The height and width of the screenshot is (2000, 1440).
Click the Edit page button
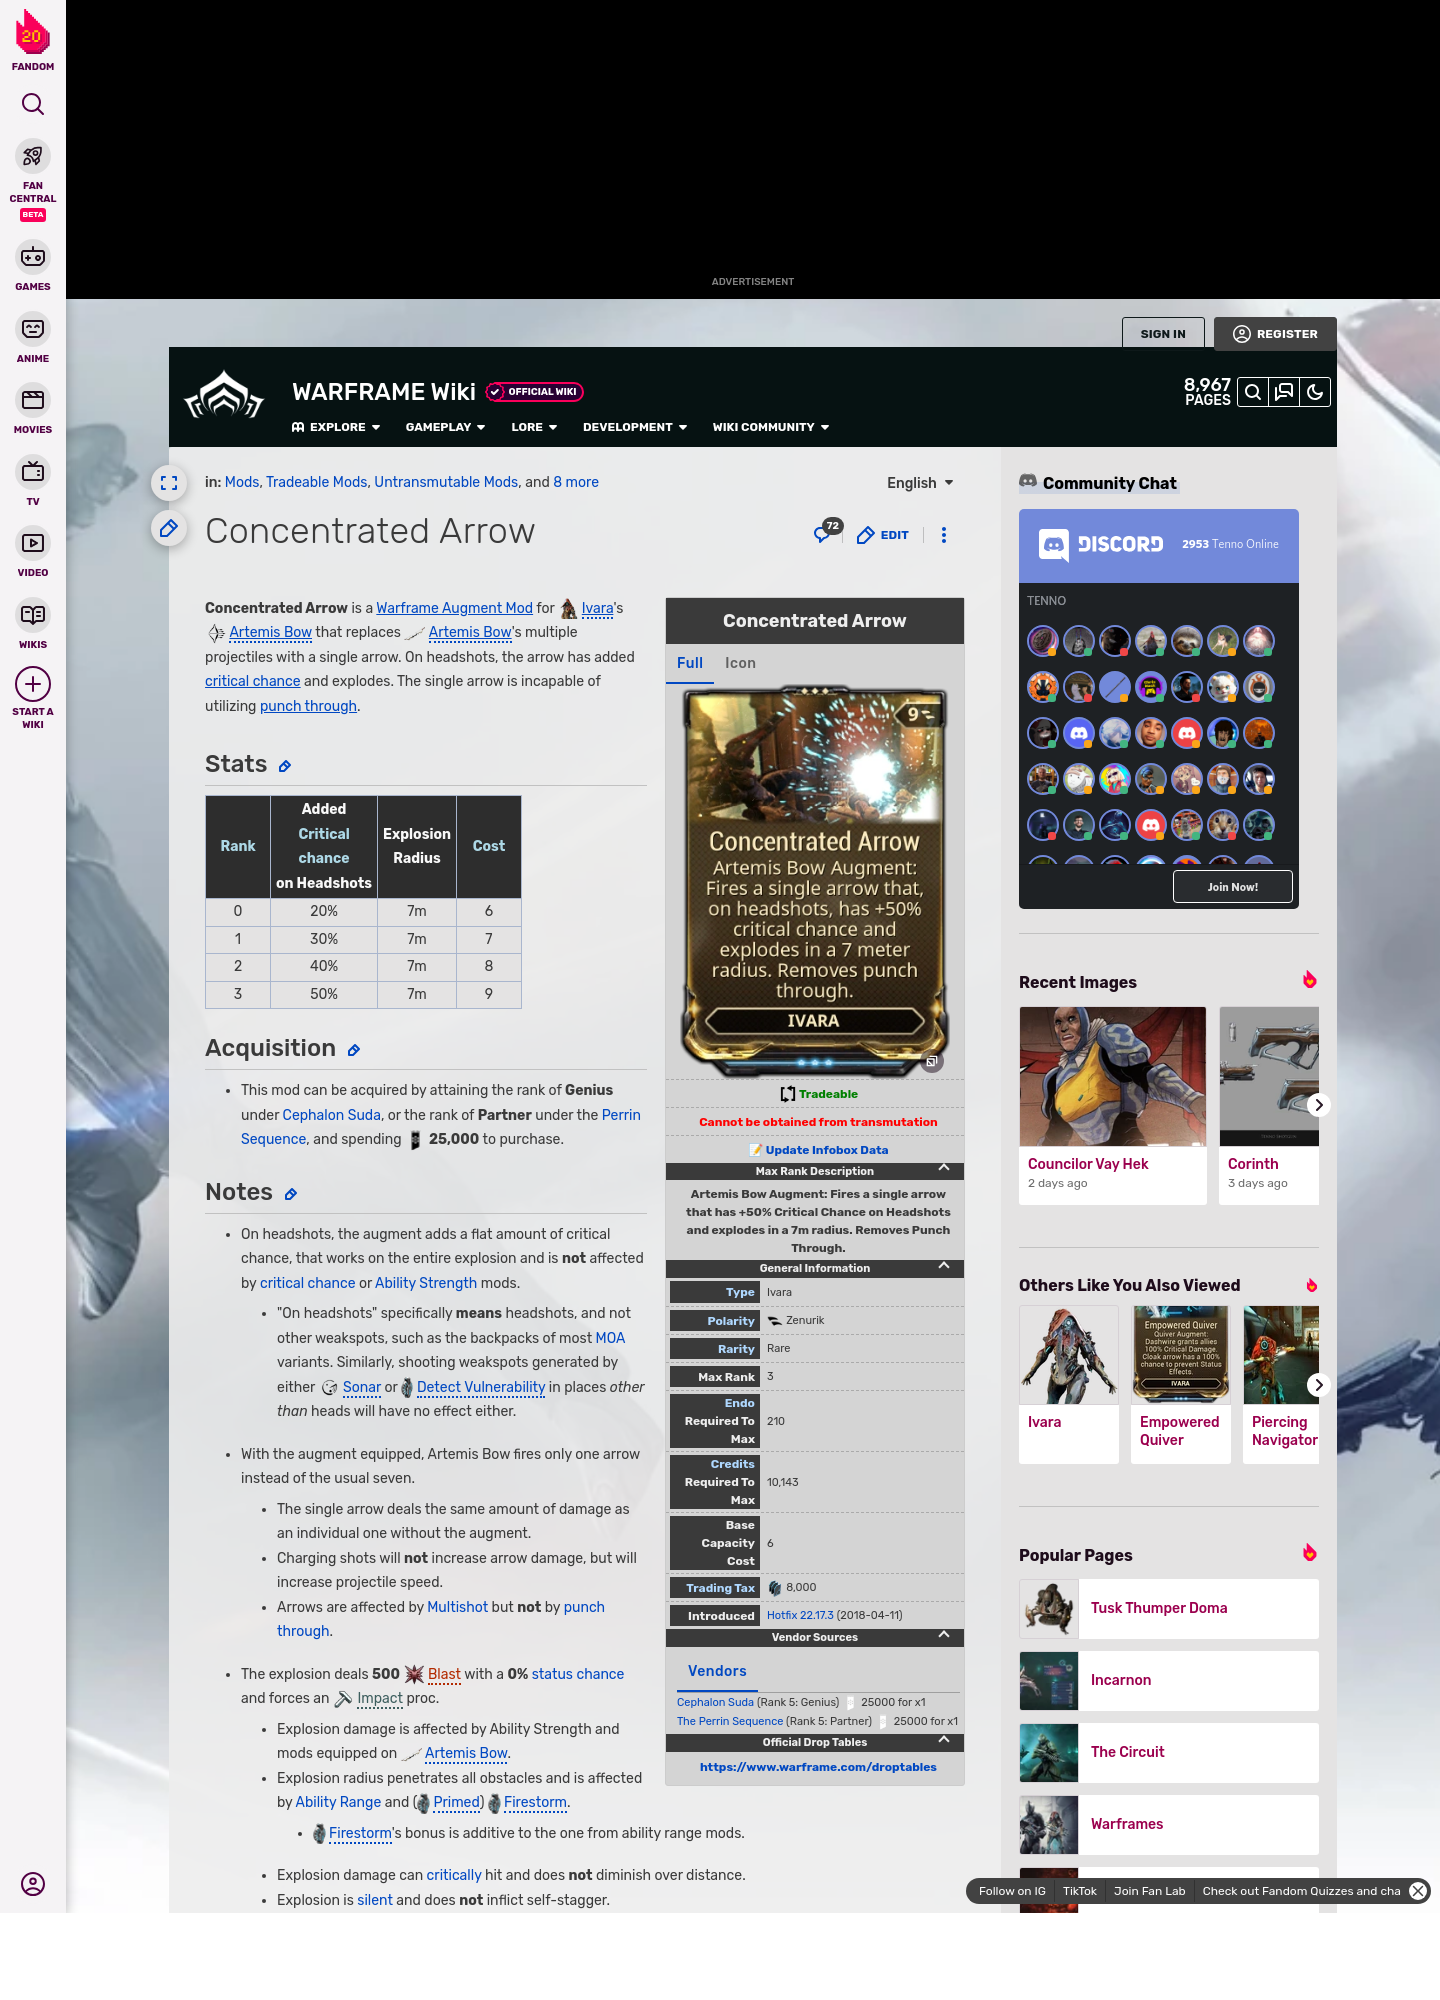pos(883,535)
